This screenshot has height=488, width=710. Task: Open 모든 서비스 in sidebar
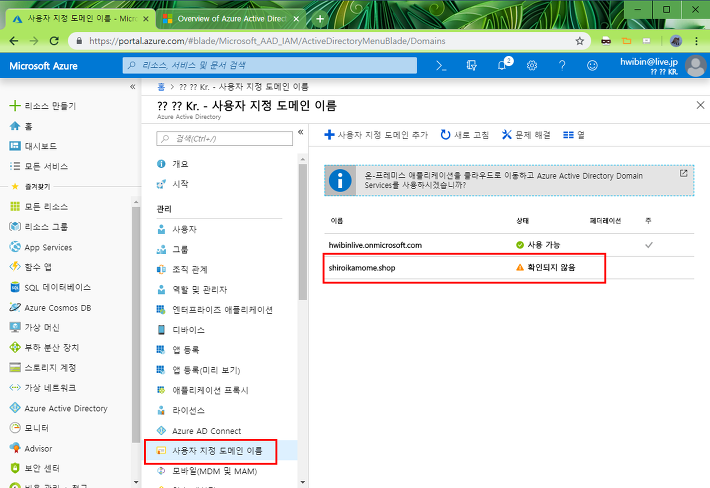tap(39, 167)
